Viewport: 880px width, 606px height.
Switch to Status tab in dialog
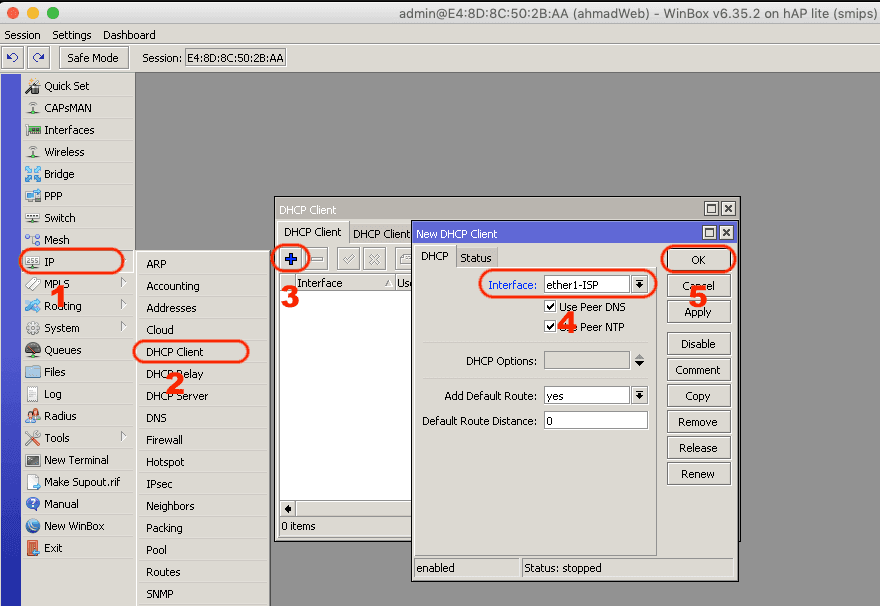click(476, 258)
